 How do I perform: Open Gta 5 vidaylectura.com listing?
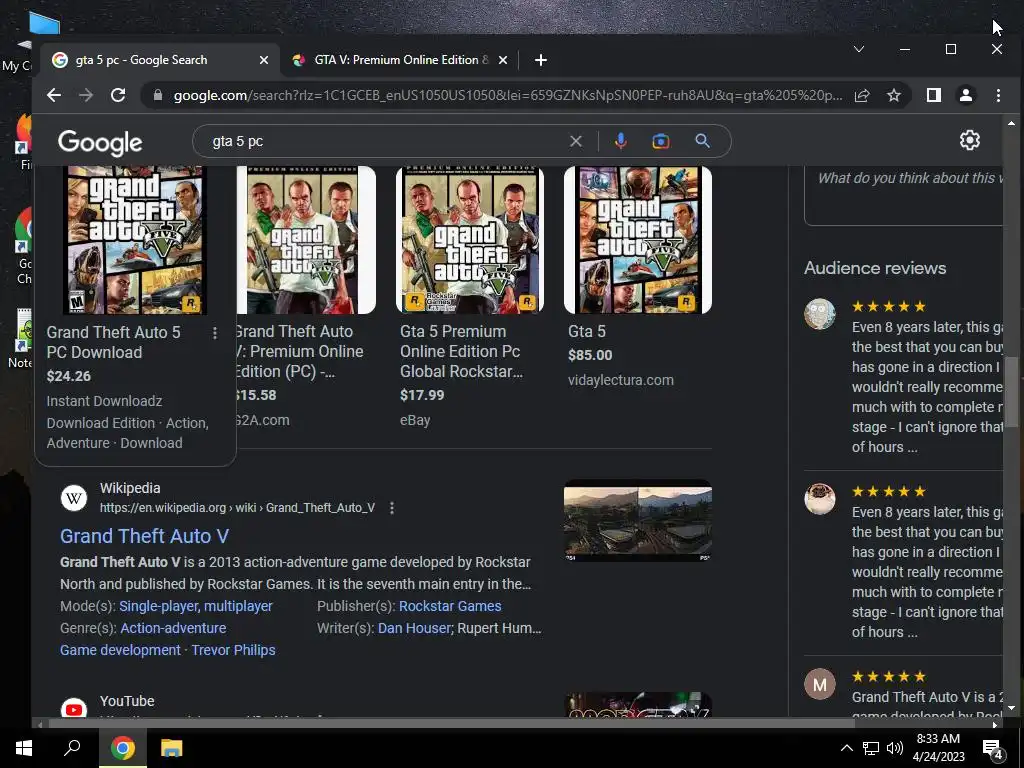[586, 332]
